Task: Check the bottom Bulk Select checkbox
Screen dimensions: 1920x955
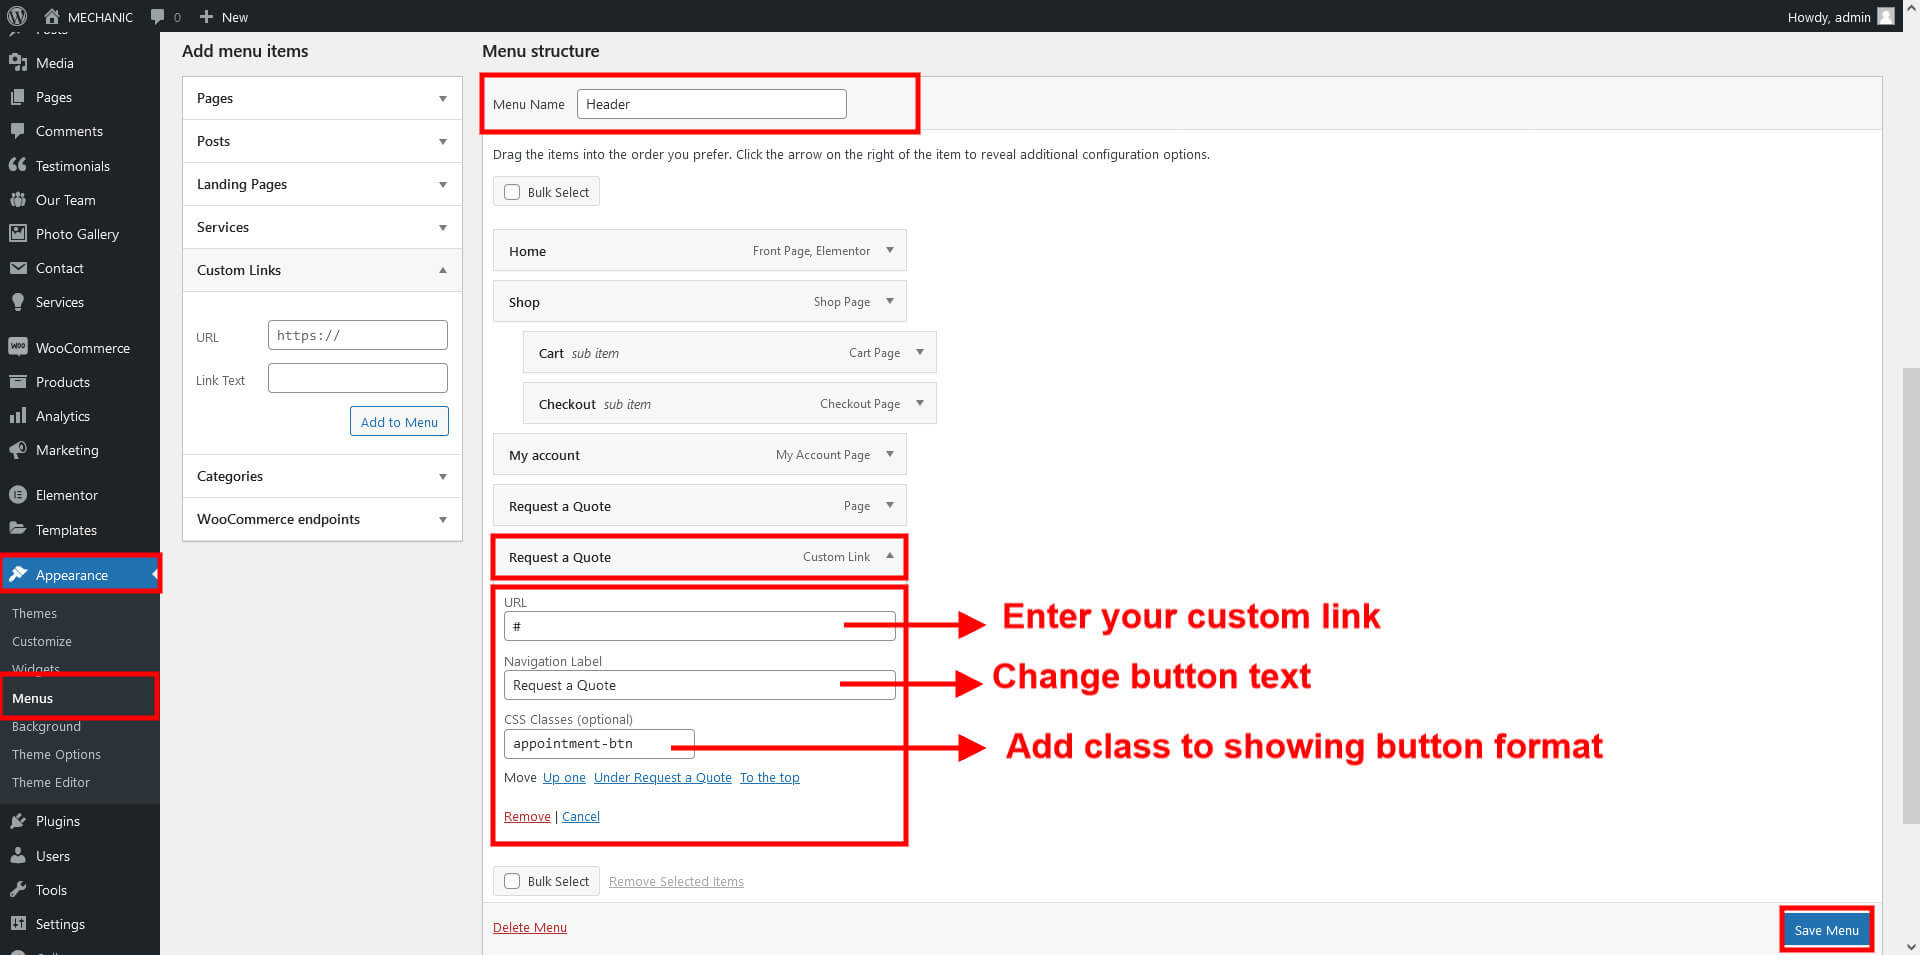Action: click(512, 881)
